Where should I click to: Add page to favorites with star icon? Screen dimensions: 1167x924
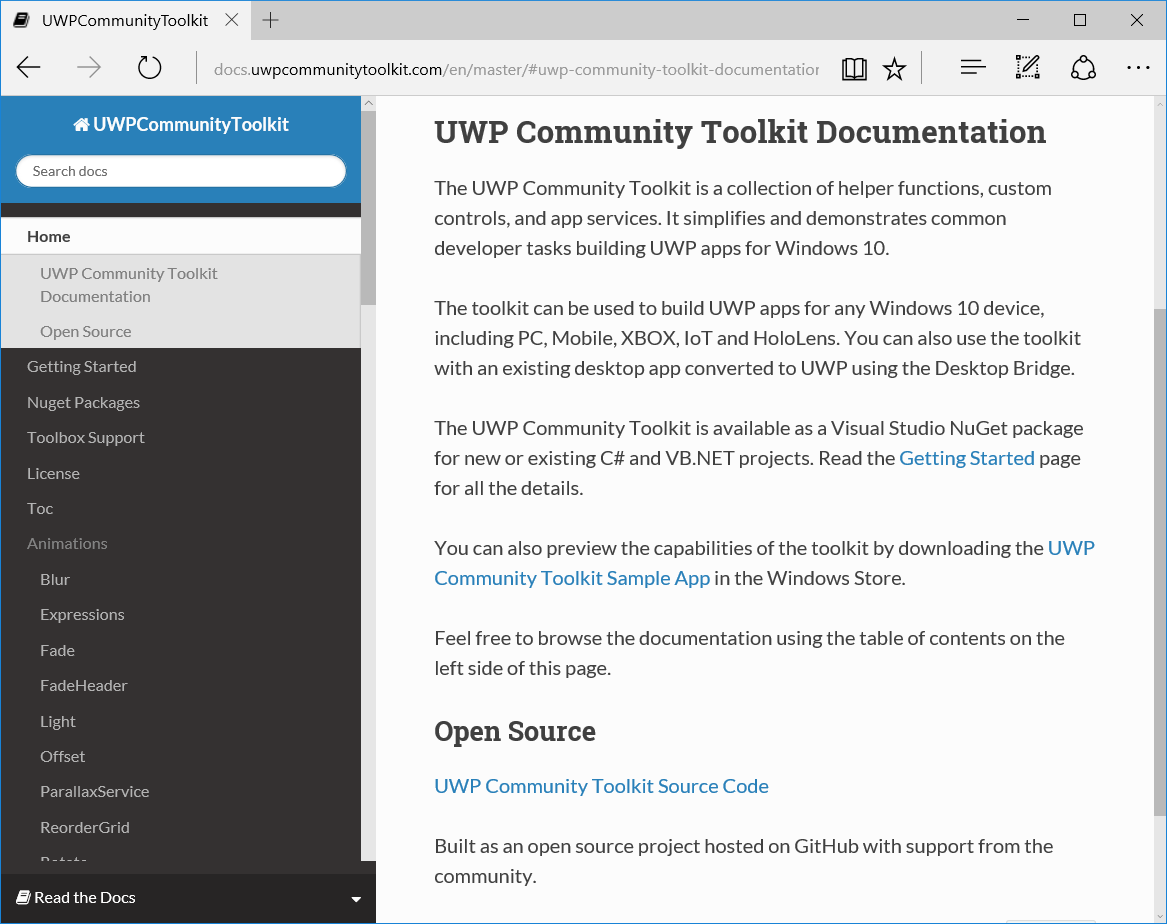tap(894, 68)
